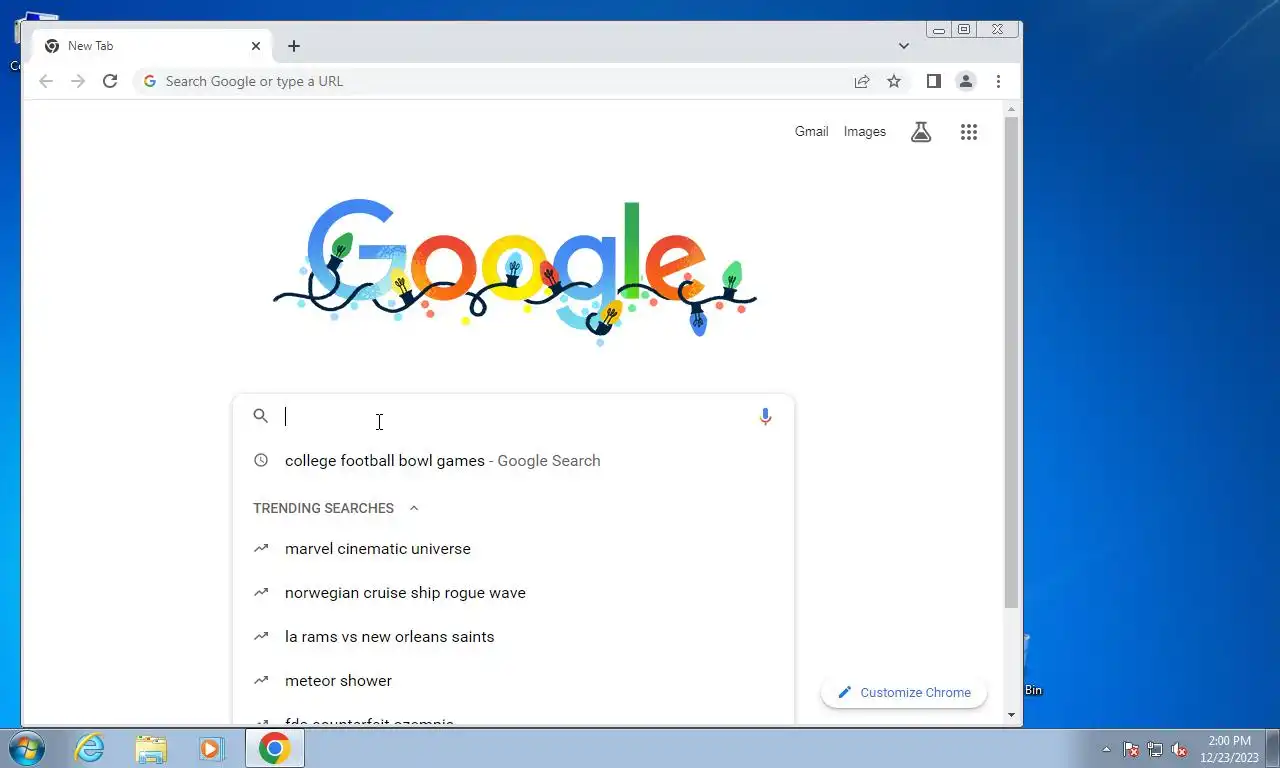The height and width of the screenshot is (768, 1280).
Task: Open the Windows Start button
Action: tap(27, 748)
